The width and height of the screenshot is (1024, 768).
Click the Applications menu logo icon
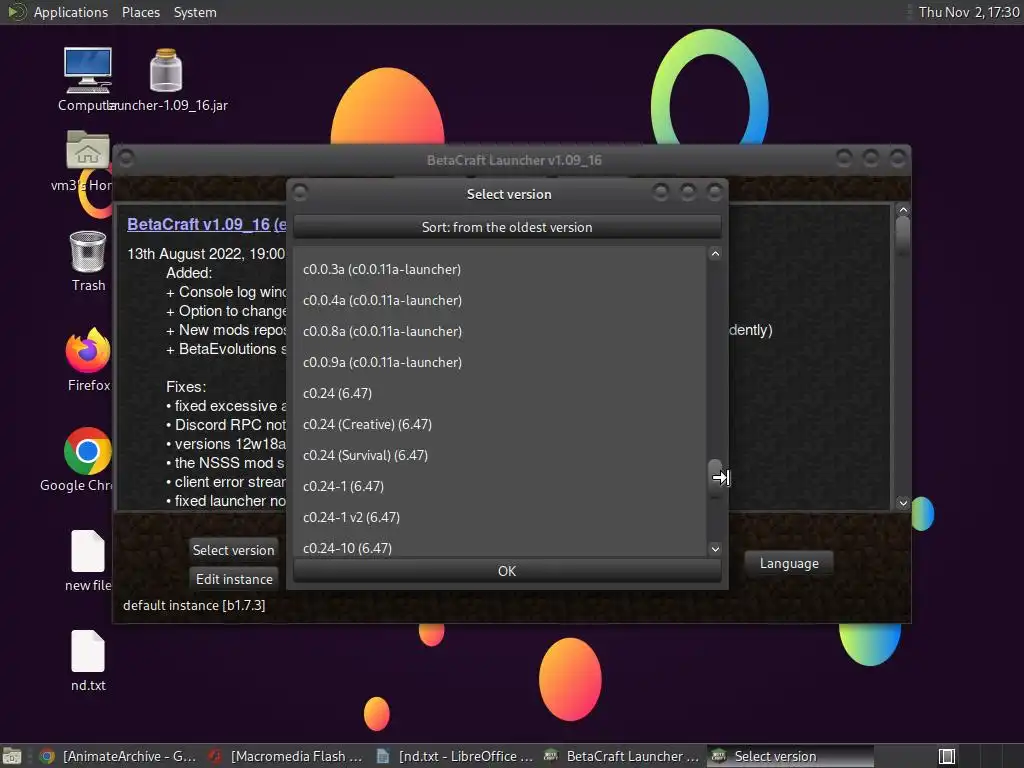tap(16, 12)
